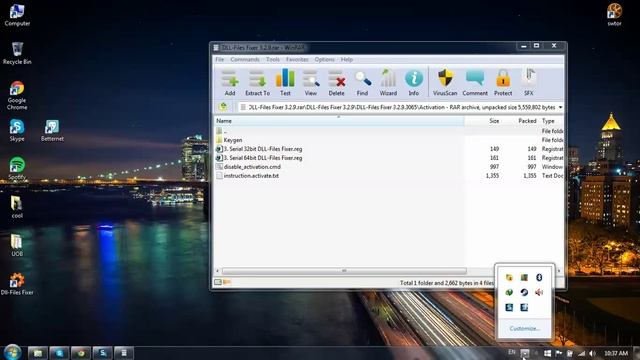Click the Delete toolbar icon

pyautogui.click(x=337, y=83)
